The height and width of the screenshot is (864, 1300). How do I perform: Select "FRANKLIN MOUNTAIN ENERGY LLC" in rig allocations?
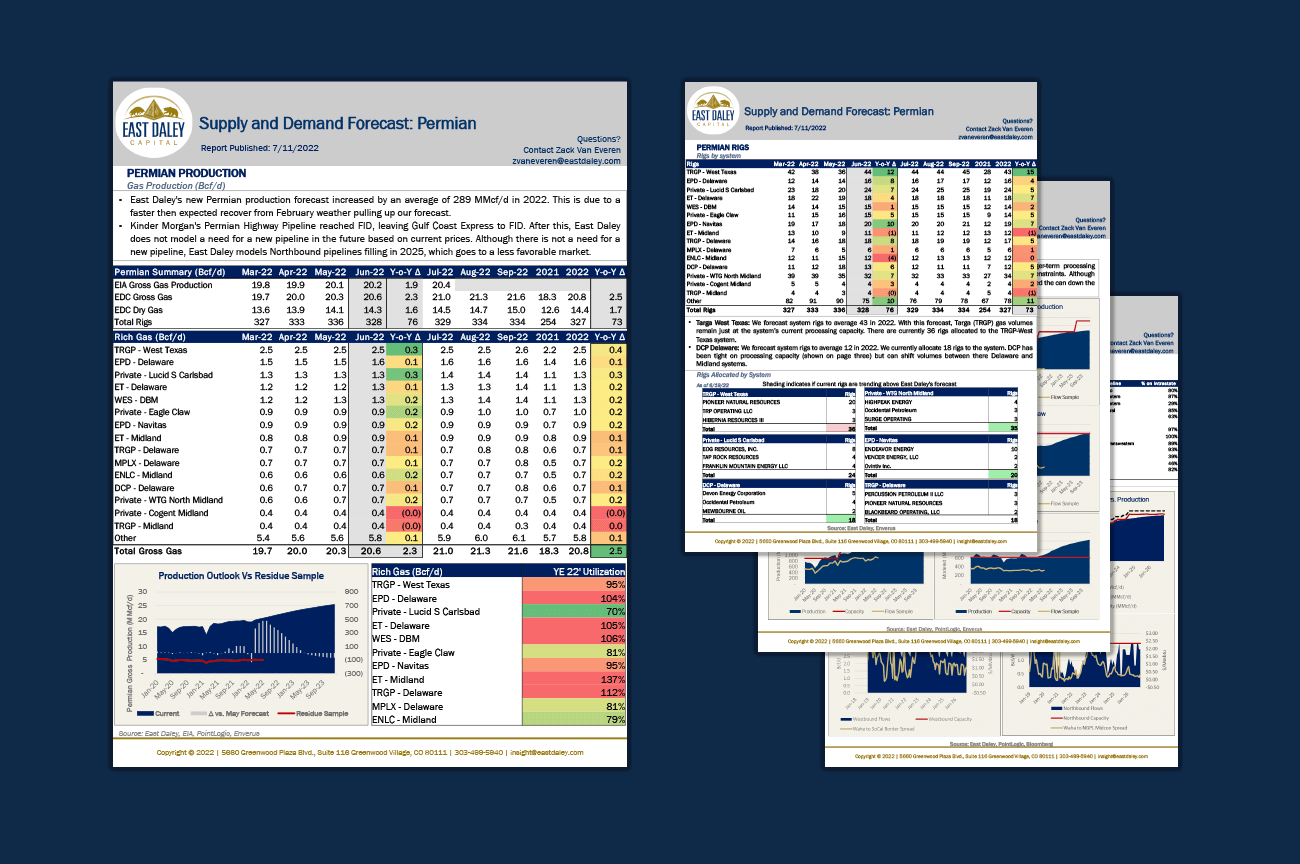tap(746, 465)
